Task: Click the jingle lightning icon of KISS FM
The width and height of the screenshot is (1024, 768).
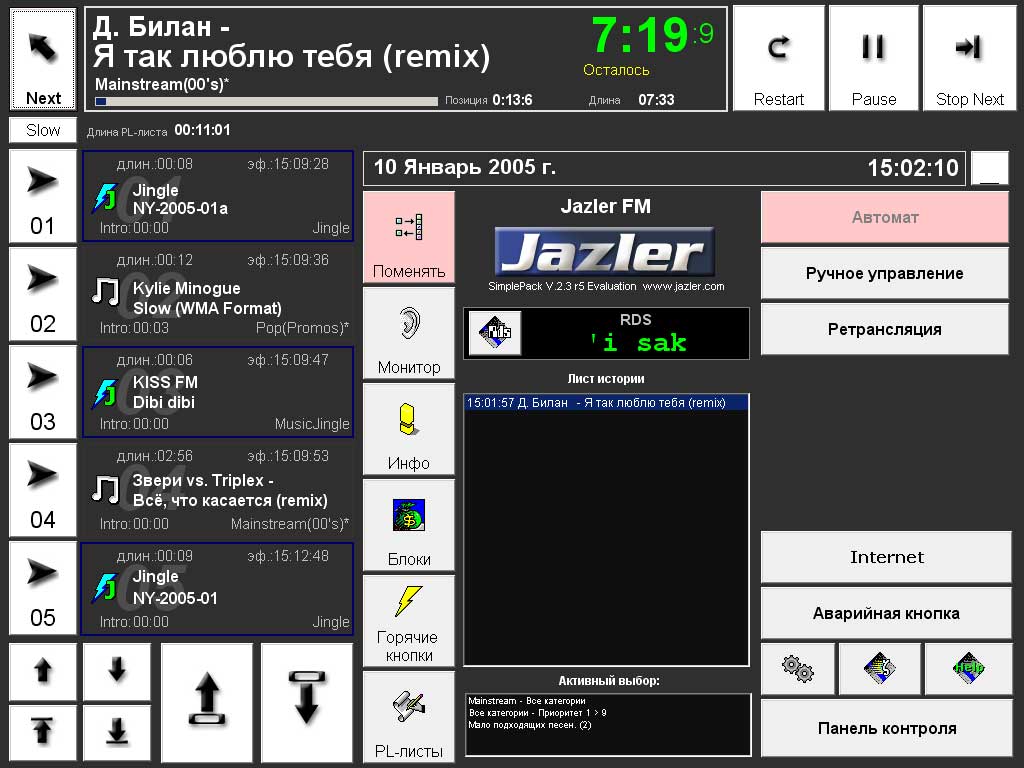Action: (x=104, y=394)
